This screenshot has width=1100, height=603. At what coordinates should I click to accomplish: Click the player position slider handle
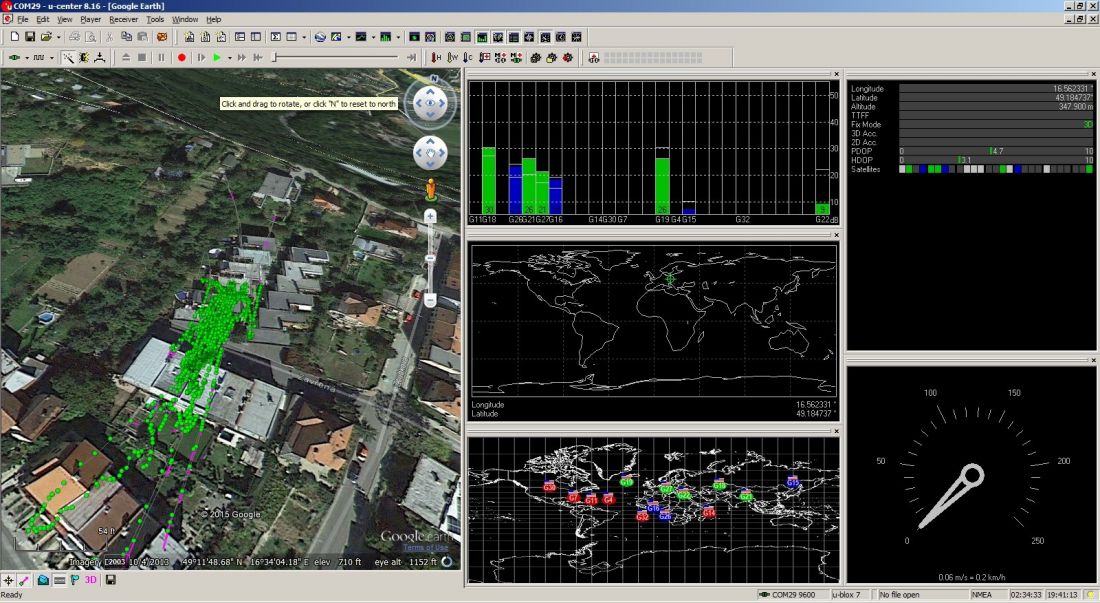pos(276,57)
